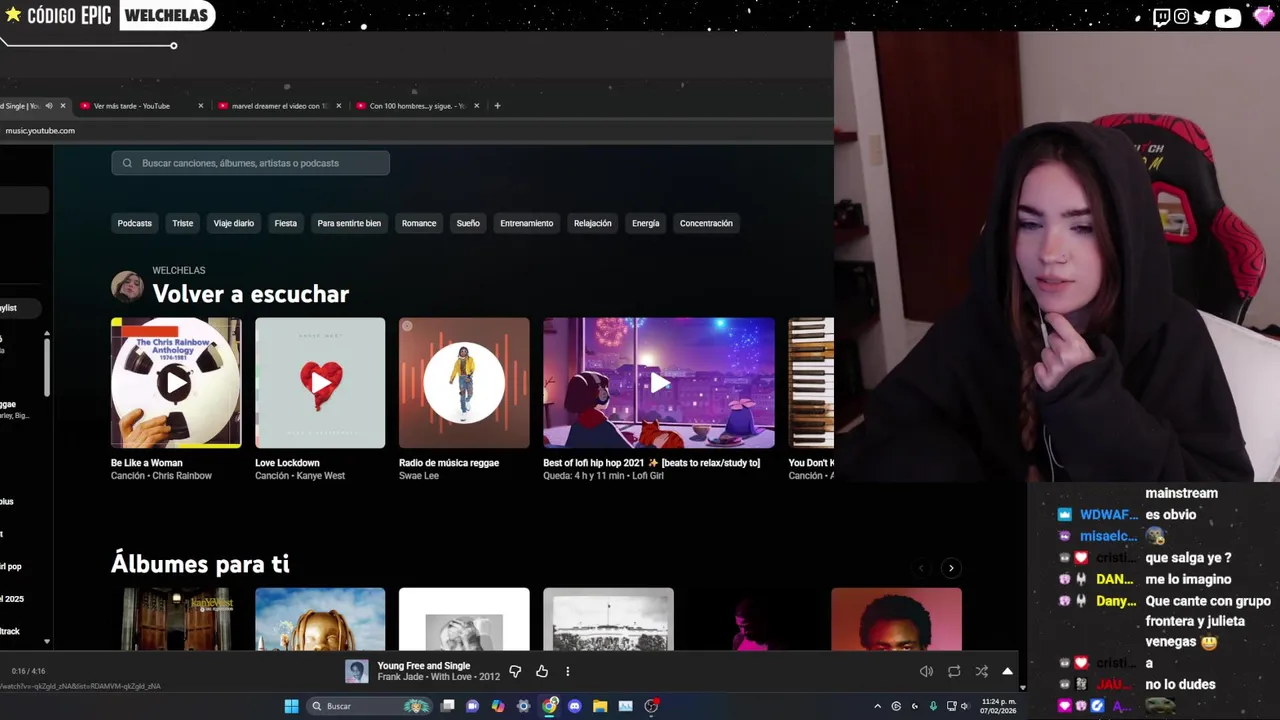Select the Podcasts filter chip
Viewport: 1280px width, 720px height.
point(134,223)
